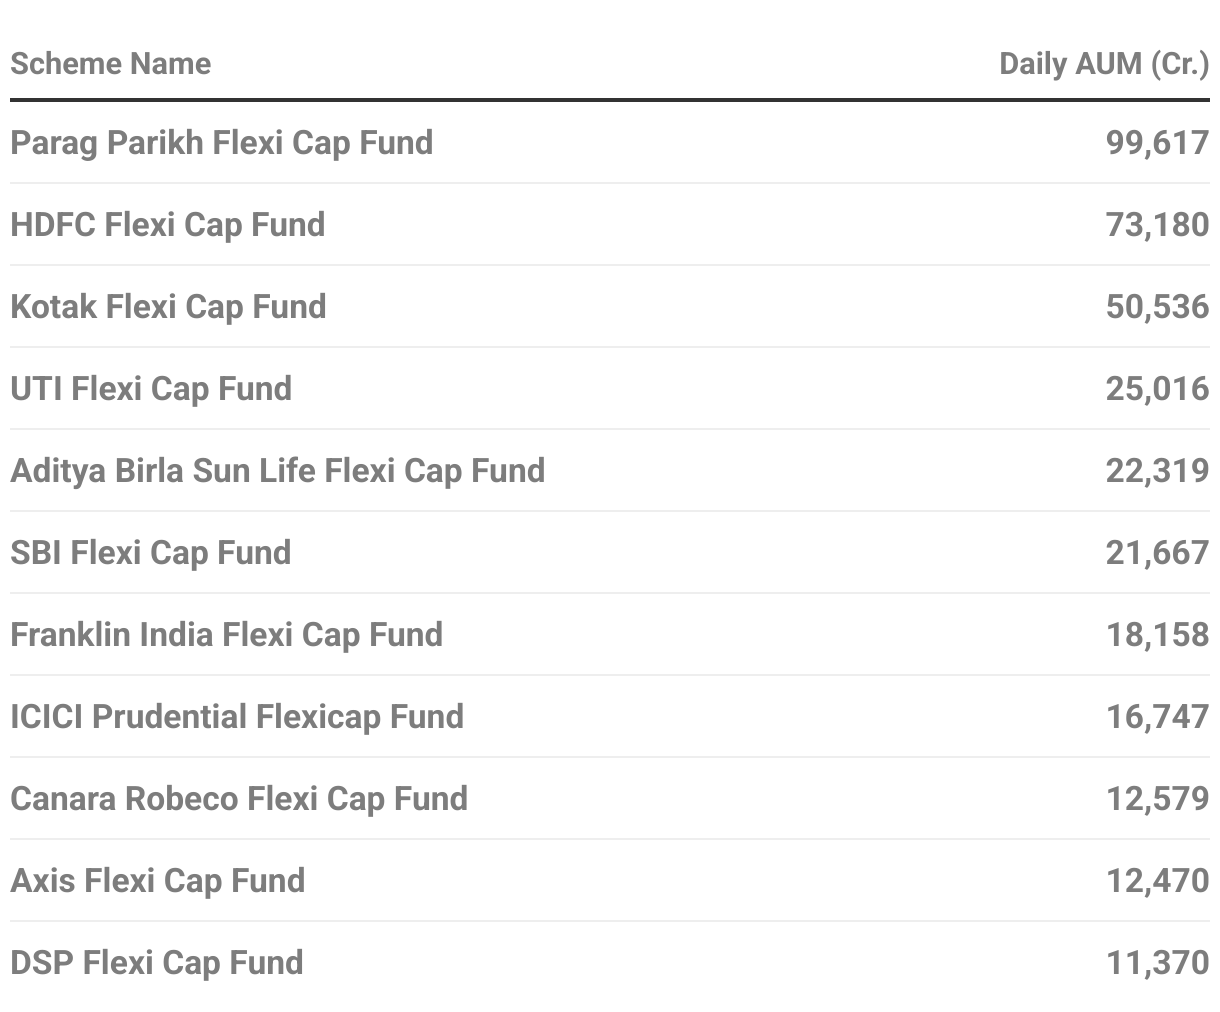The height and width of the screenshot is (1012, 1220).
Task: Click the 11,370 AUM value
Action: (1157, 963)
